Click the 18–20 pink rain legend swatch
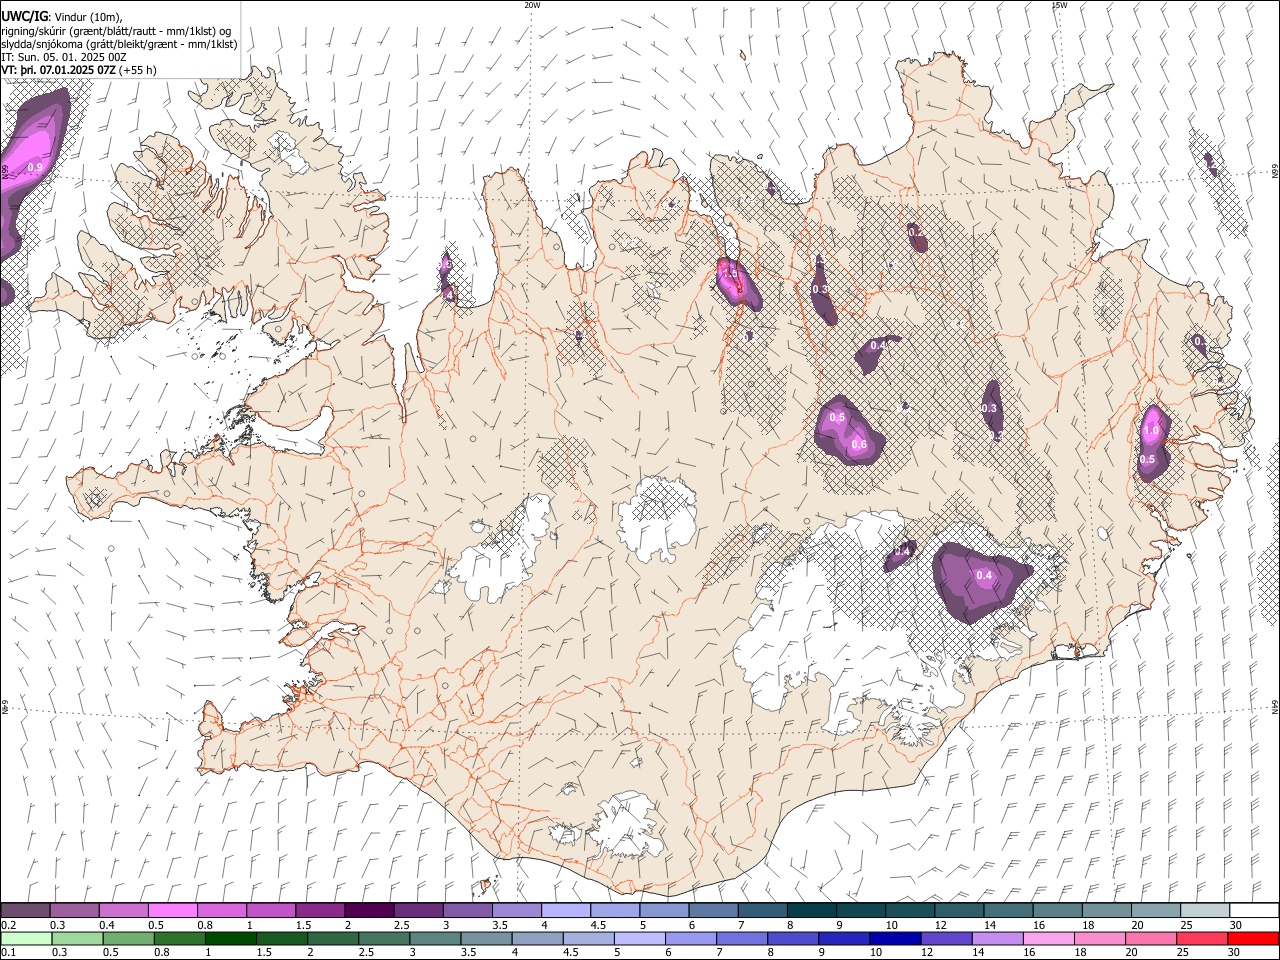Screen dimensions: 1280x960 tap(1099, 939)
